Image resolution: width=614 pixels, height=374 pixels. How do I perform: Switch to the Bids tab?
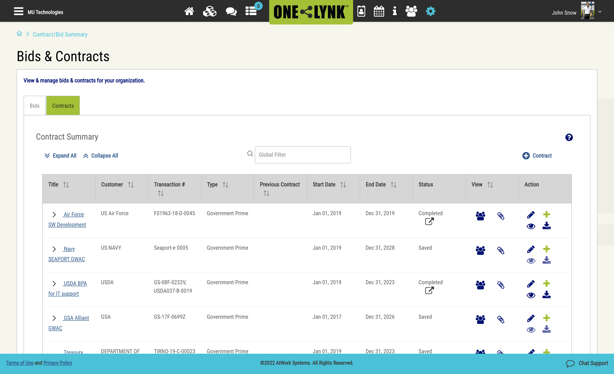pyautogui.click(x=34, y=106)
